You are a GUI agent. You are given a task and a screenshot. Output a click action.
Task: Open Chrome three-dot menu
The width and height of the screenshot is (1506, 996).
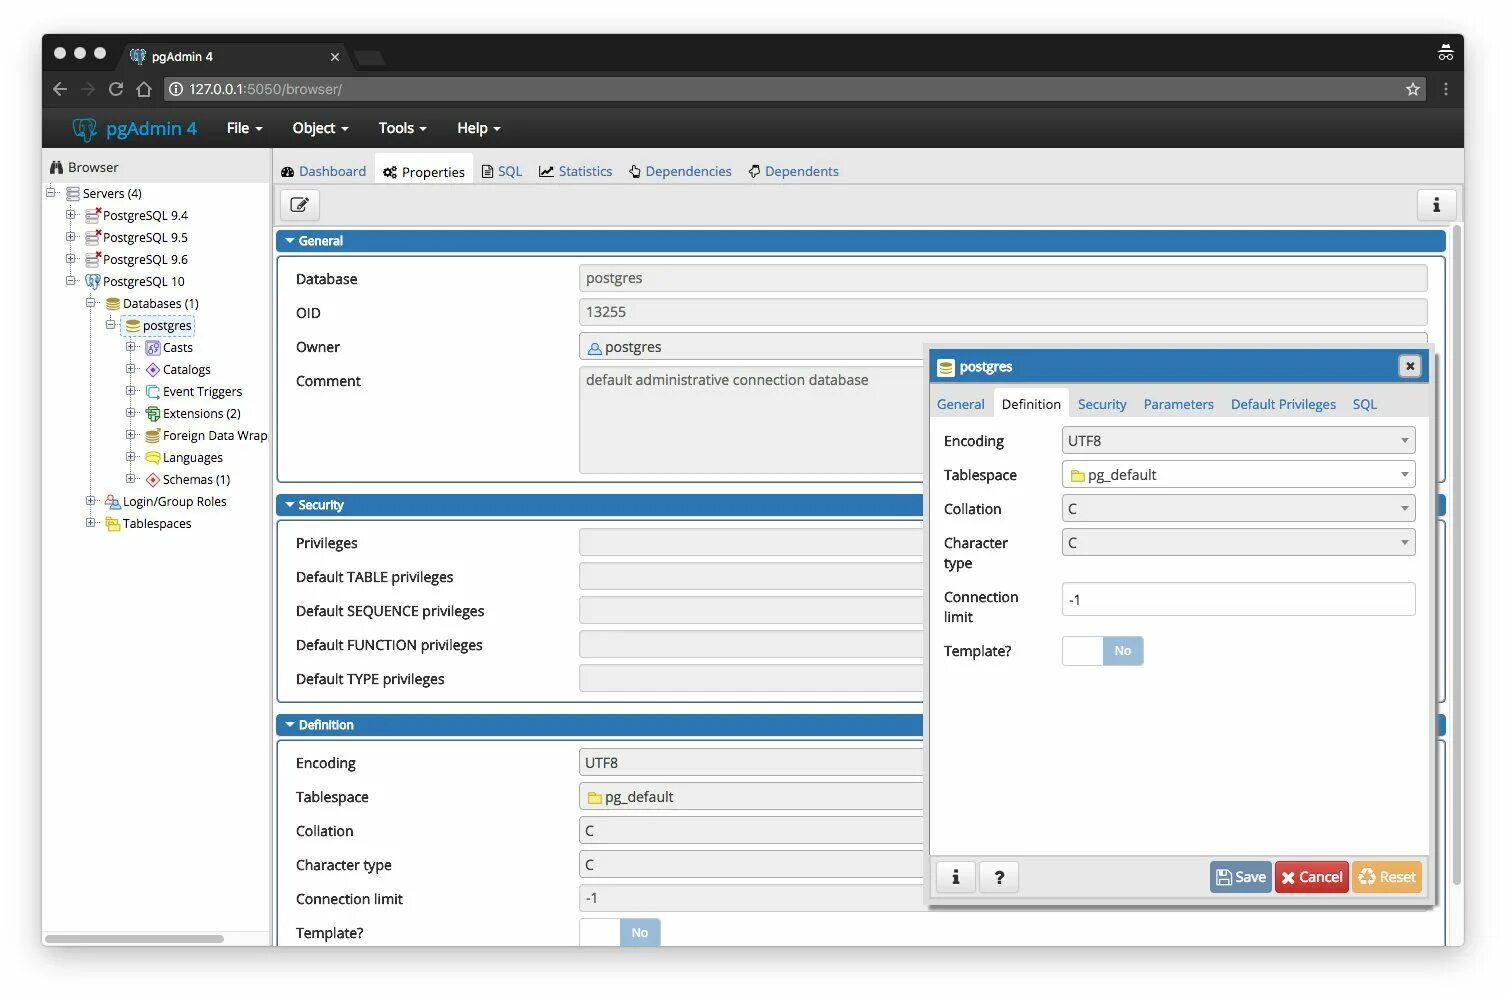pos(1446,89)
